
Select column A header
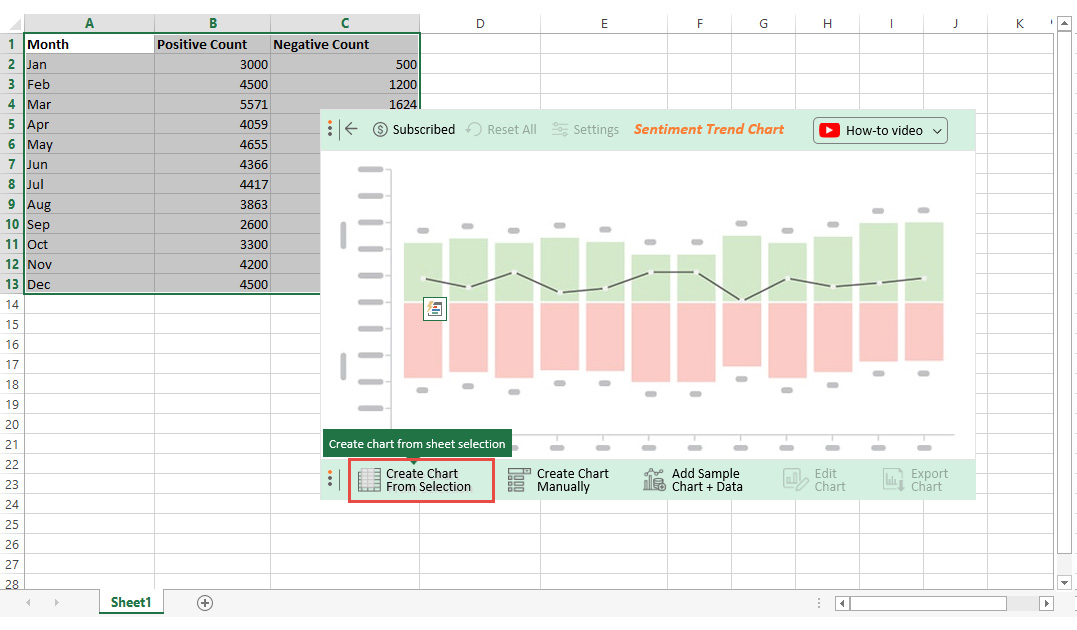pos(89,23)
